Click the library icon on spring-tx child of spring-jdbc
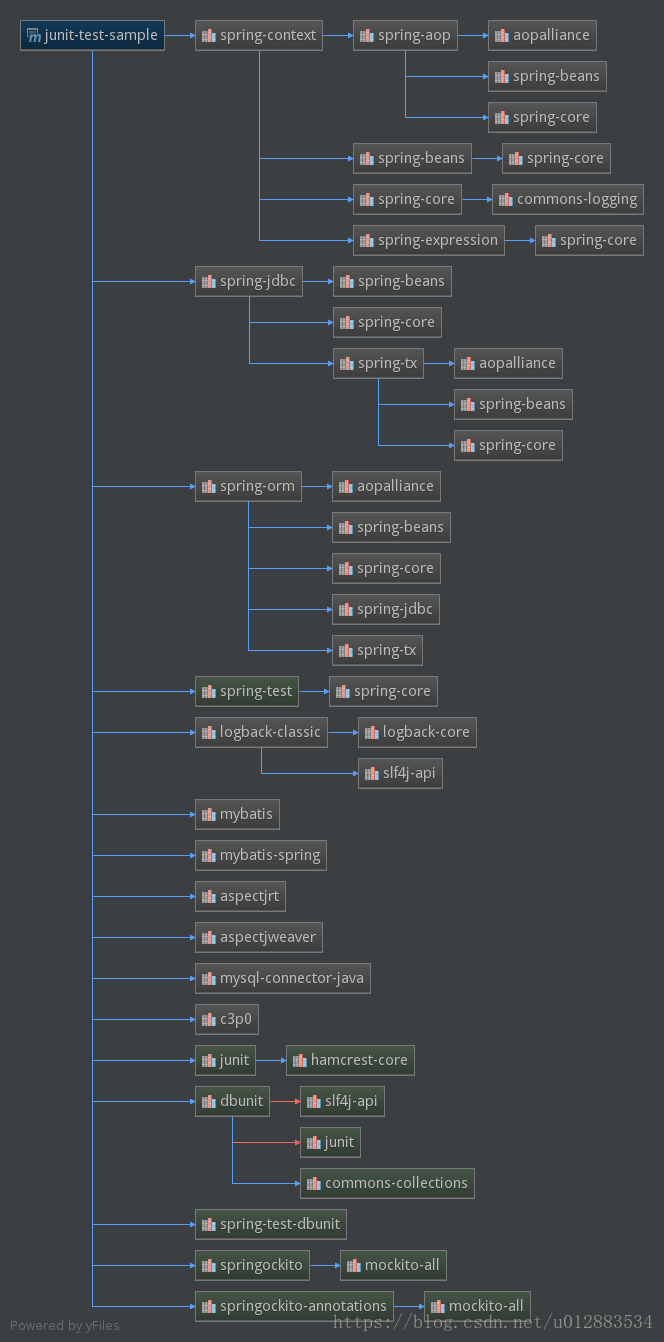 click(346, 364)
